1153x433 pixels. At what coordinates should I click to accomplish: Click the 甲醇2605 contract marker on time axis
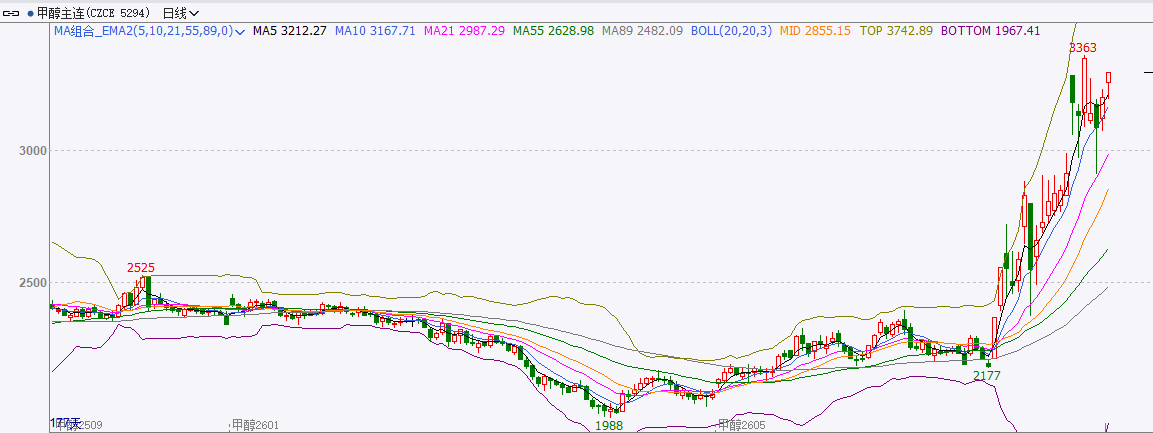(742, 425)
